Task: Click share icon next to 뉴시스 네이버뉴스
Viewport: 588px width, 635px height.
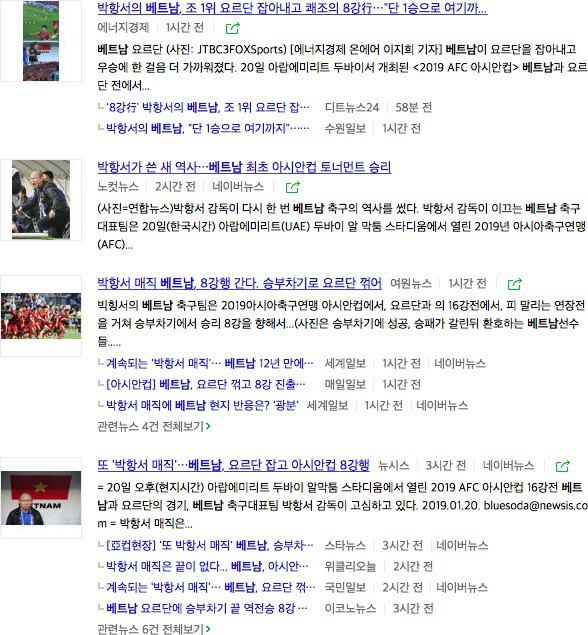Action: pos(562,466)
